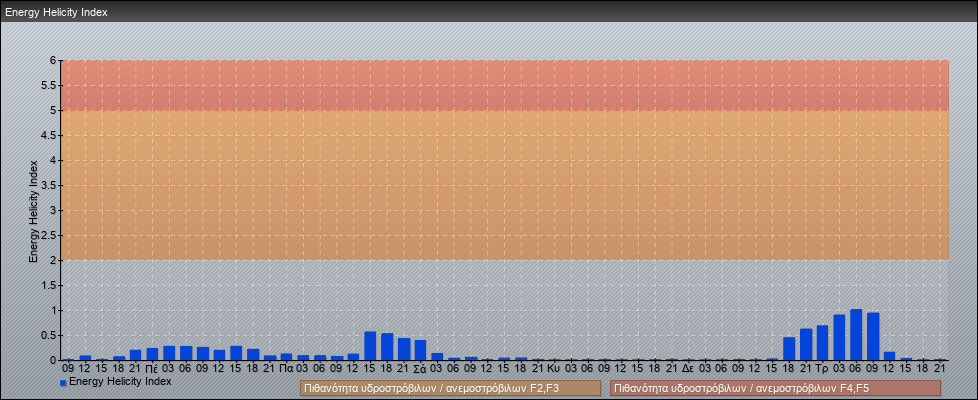This screenshot has height=400, width=978.
Task: Click the tallest blue bar in the chart
Action: click(856, 335)
